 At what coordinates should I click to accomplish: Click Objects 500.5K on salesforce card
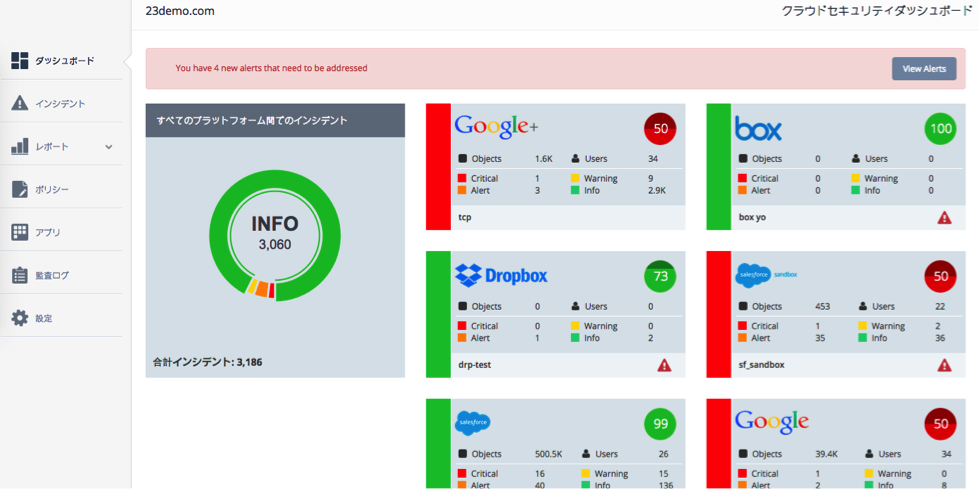coord(550,454)
